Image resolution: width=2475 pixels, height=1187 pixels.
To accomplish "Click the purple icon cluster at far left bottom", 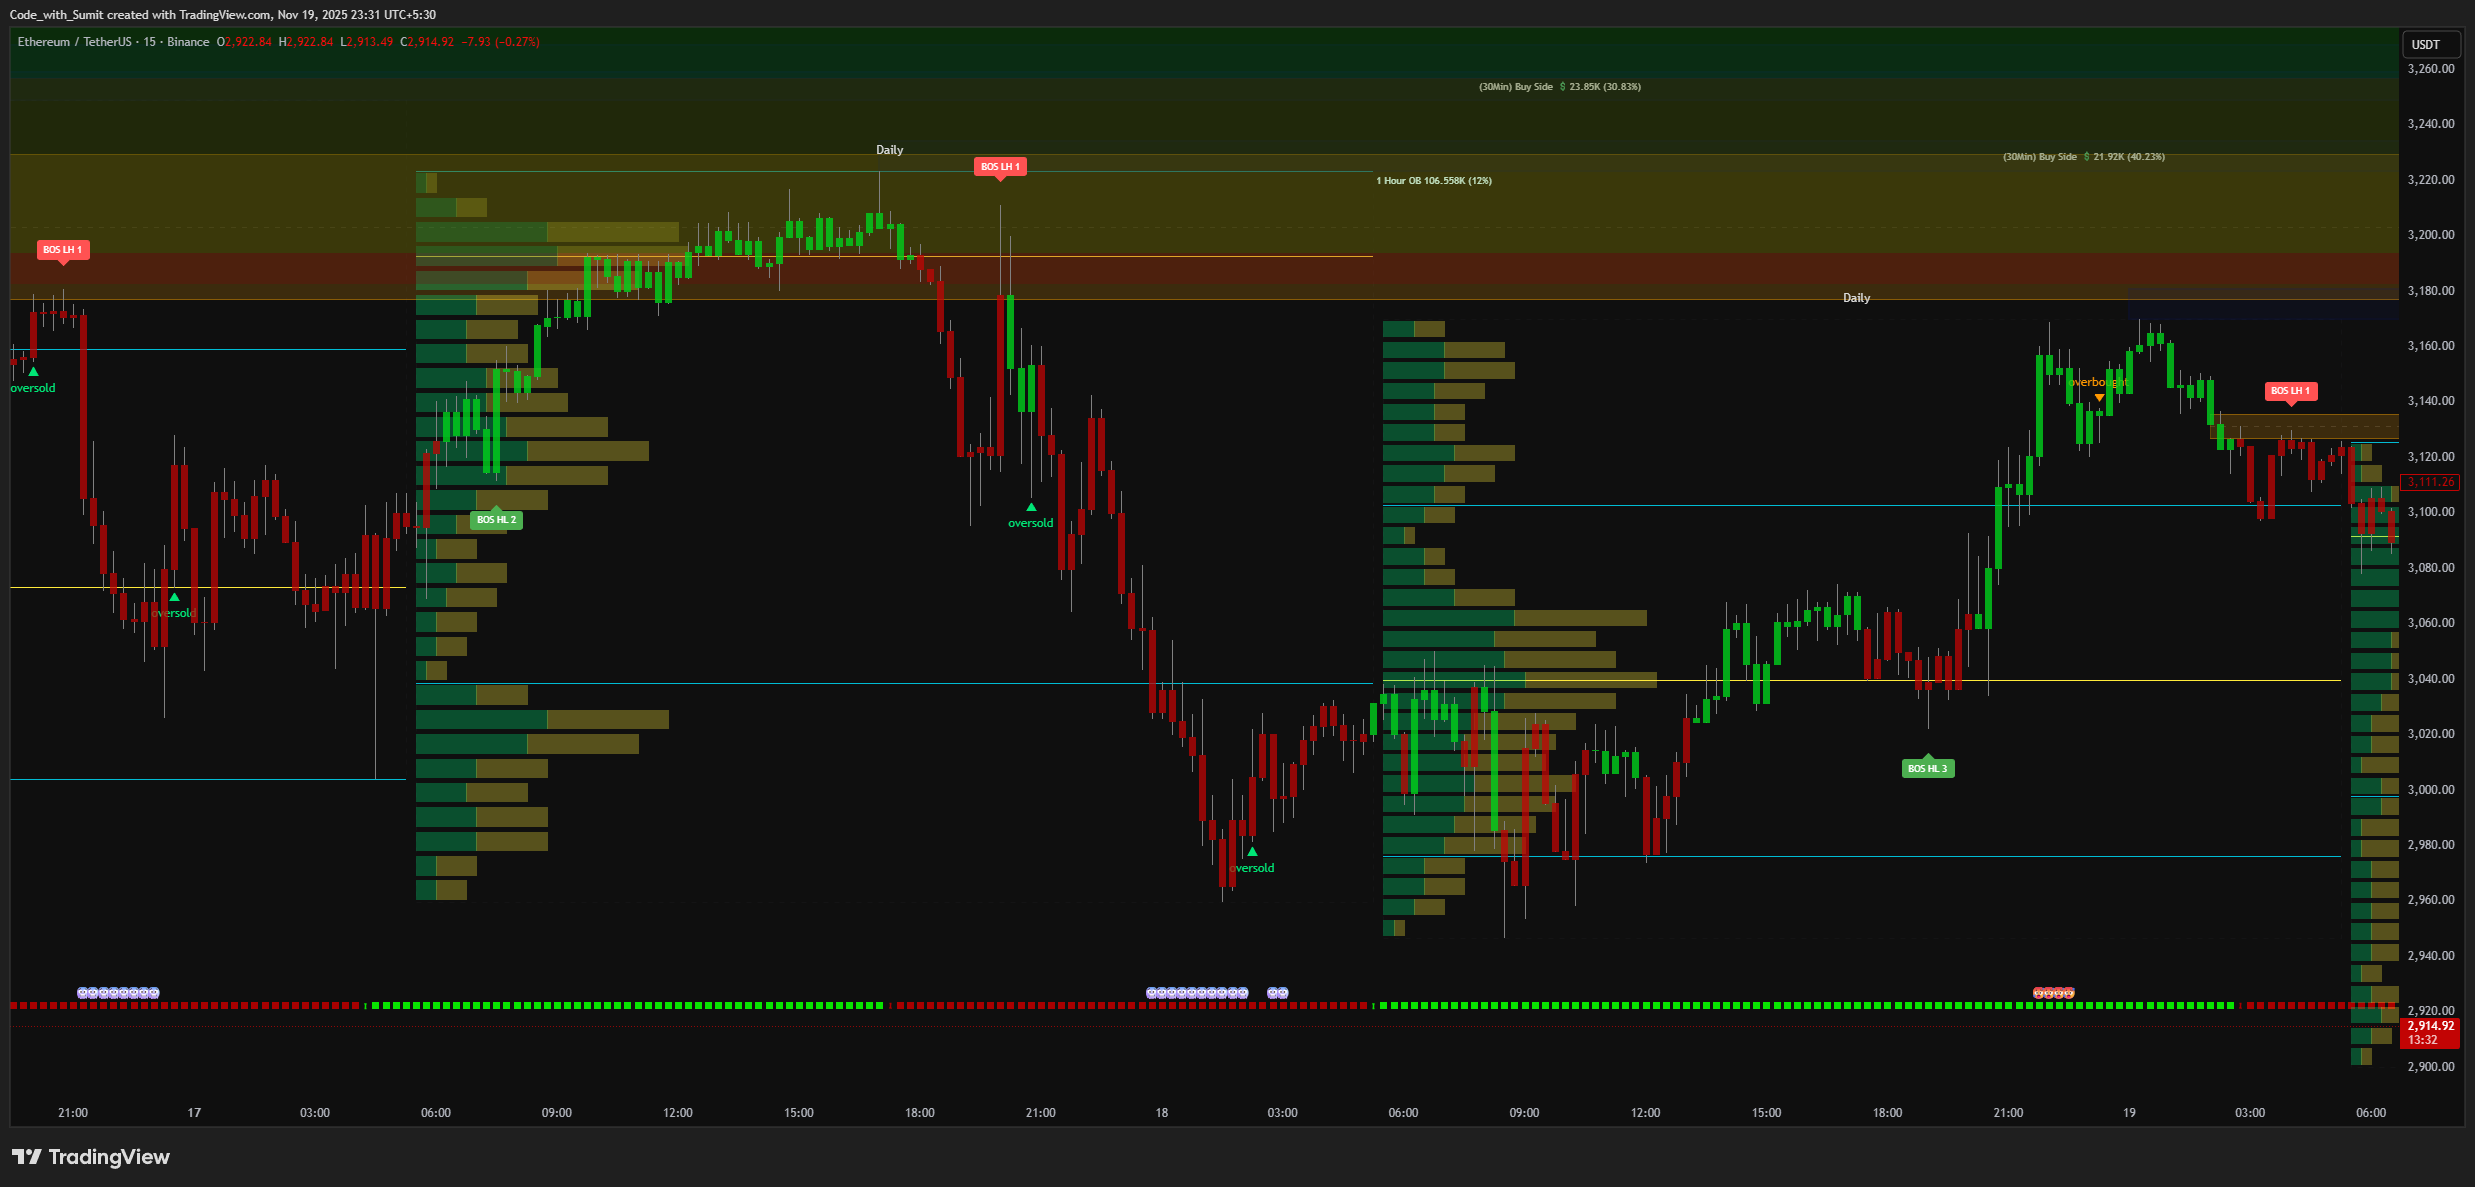I will pyautogui.click(x=118, y=993).
